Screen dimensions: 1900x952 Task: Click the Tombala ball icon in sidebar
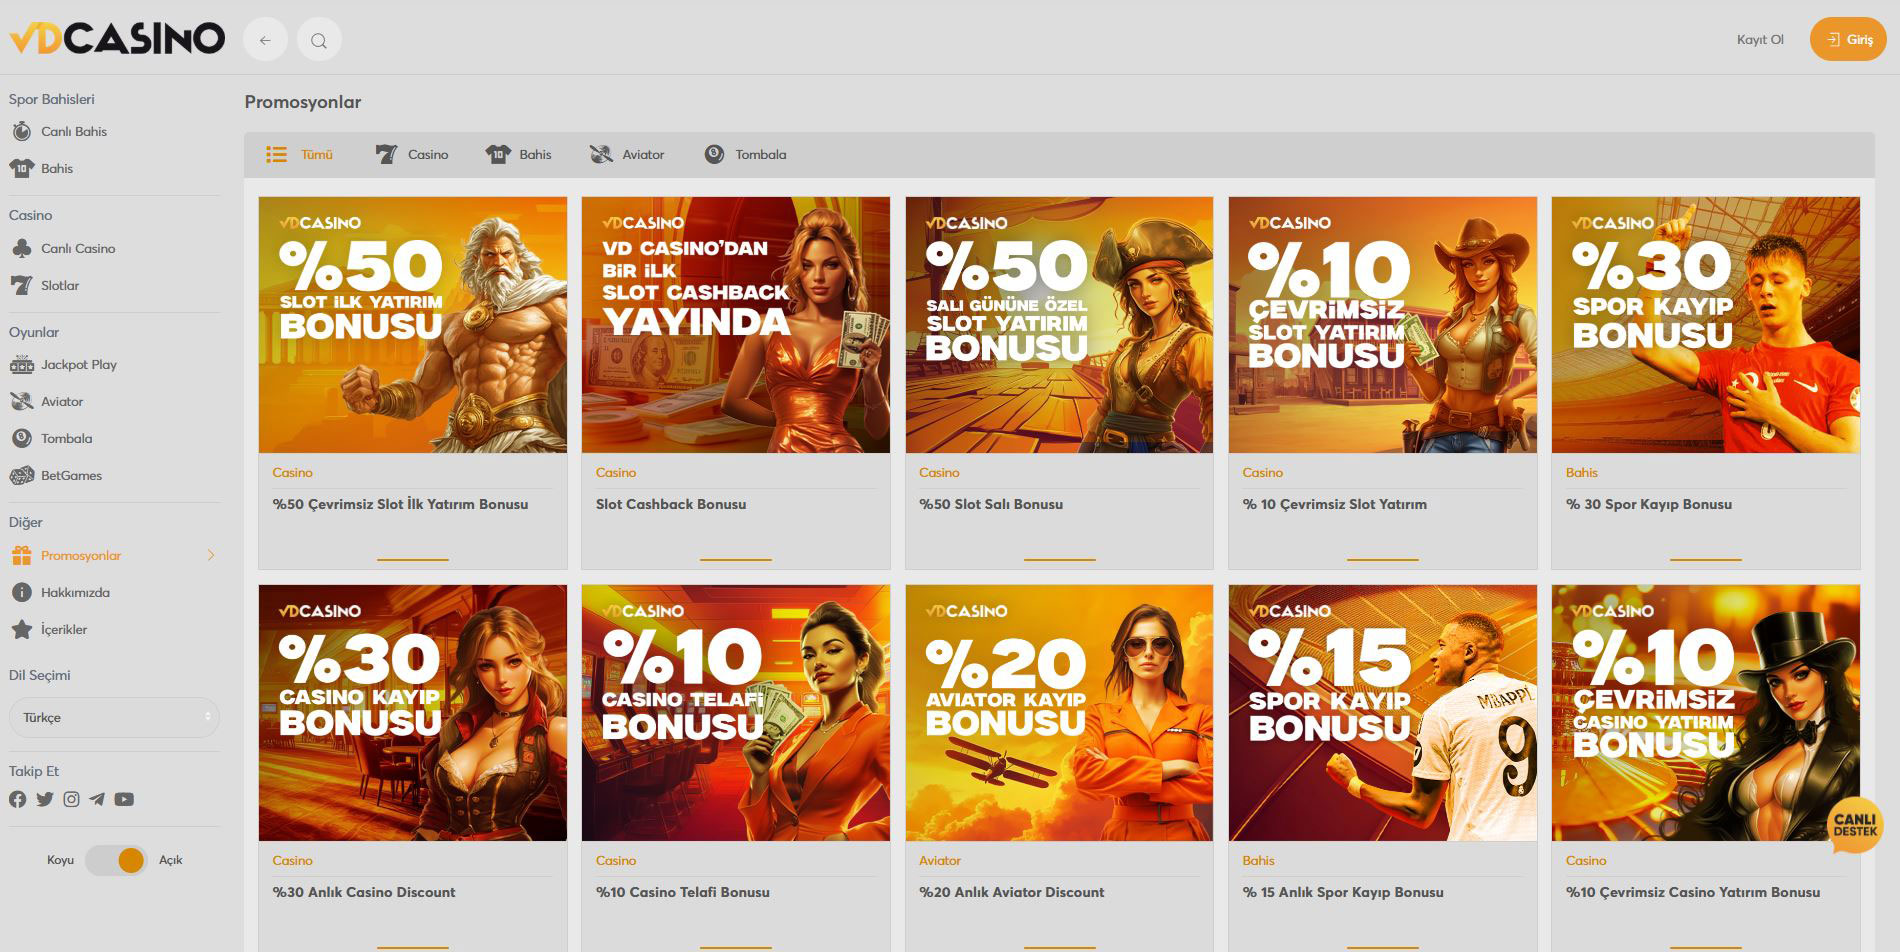(21, 438)
